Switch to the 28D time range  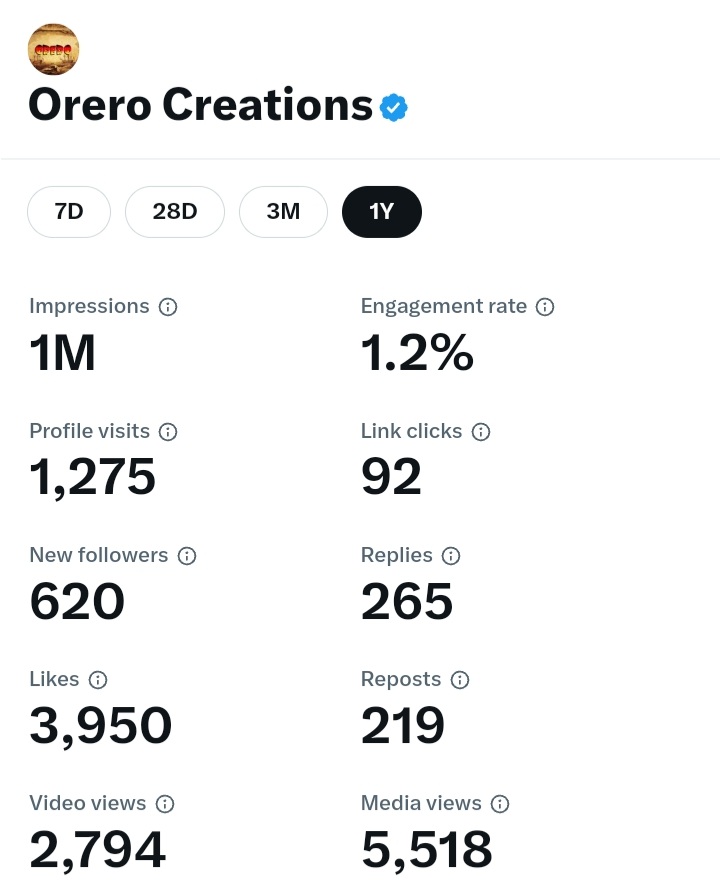pyautogui.click(x=175, y=212)
